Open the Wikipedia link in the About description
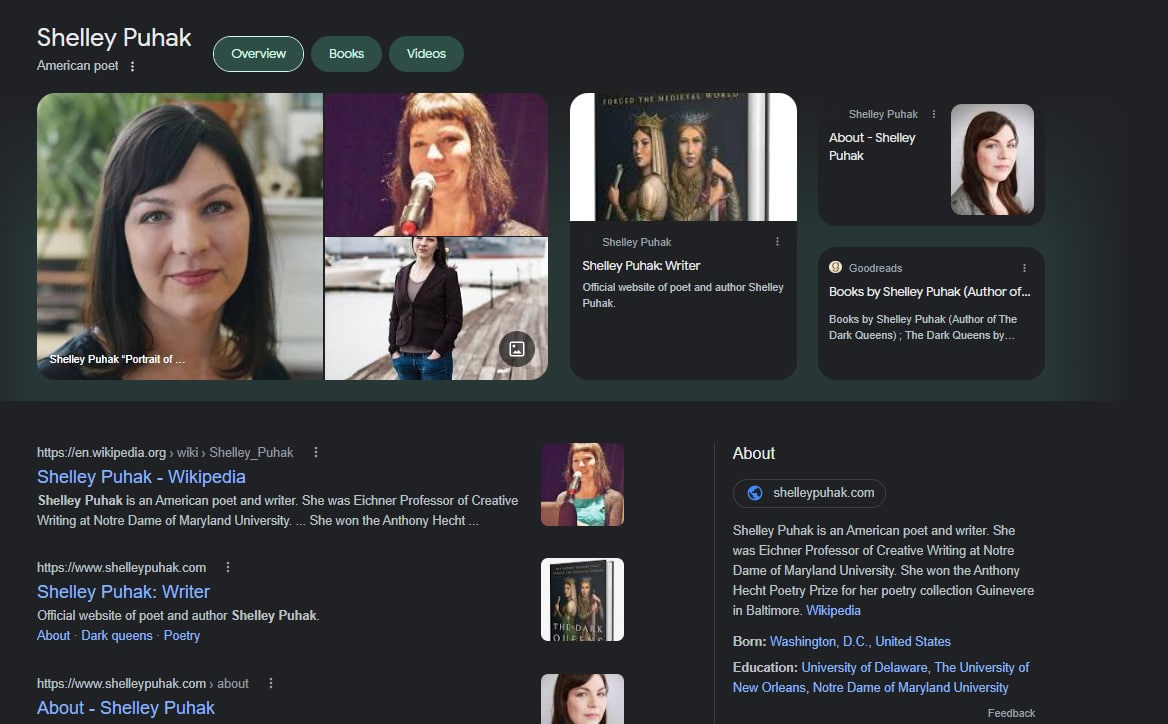The height and width of the screenshot is (724, 1168). coord(834,610)
